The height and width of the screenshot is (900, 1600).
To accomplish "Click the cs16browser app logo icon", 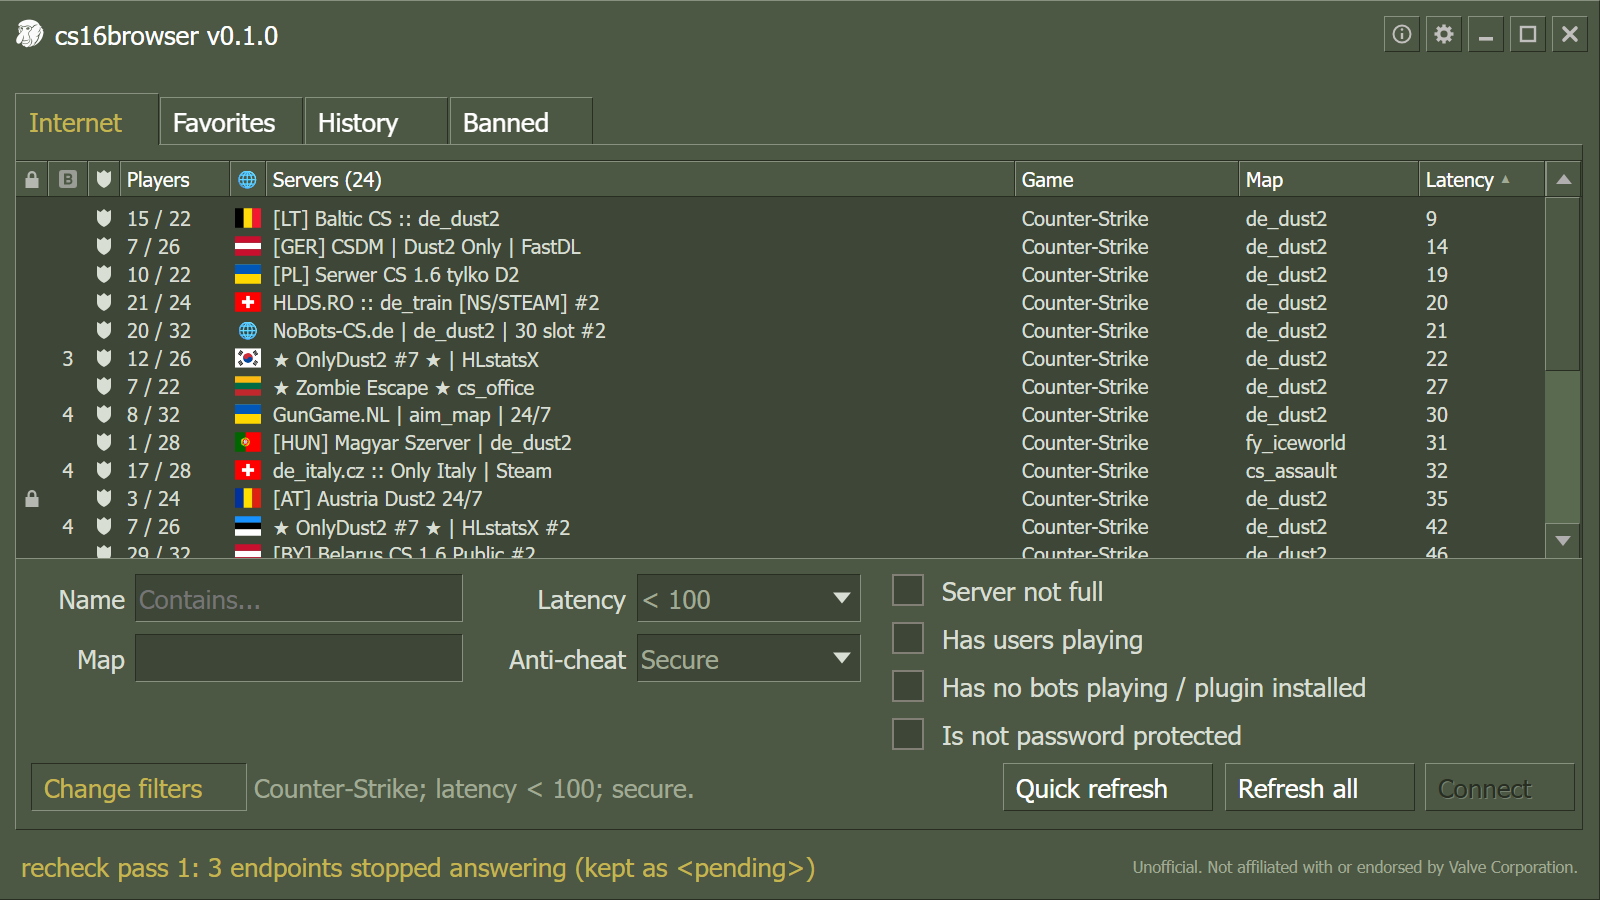I will coord(30,35).
